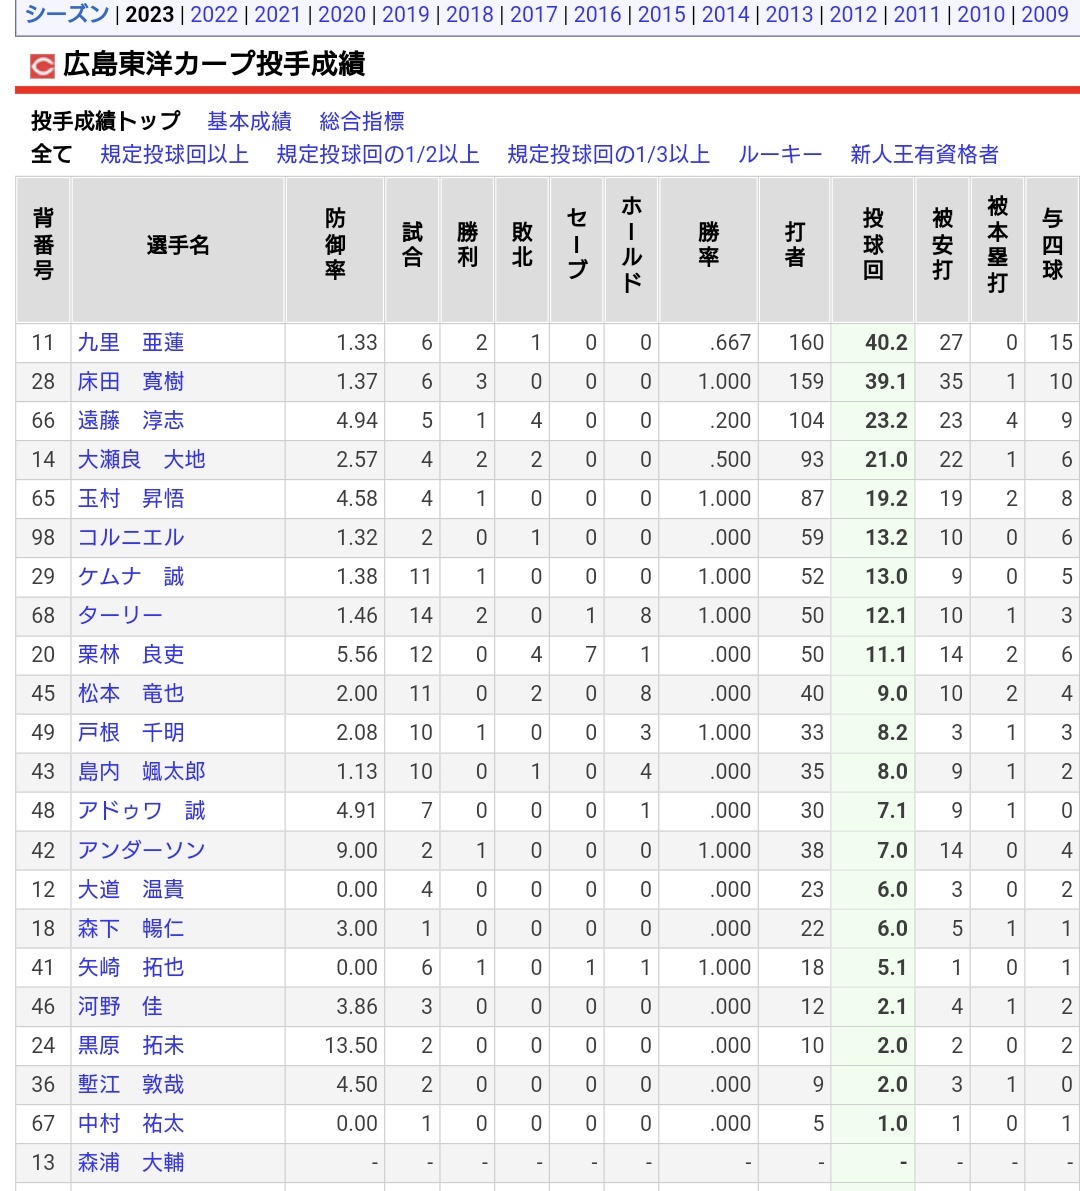
Task: Sort by the ホールド column header
Action: [631, 250]
